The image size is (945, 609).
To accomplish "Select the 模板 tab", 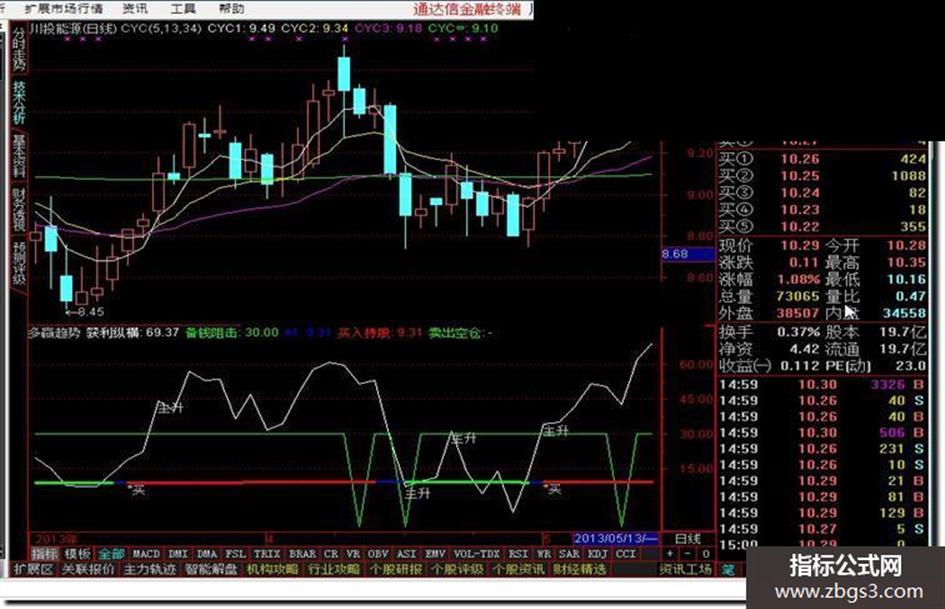I will pos(77,554).
